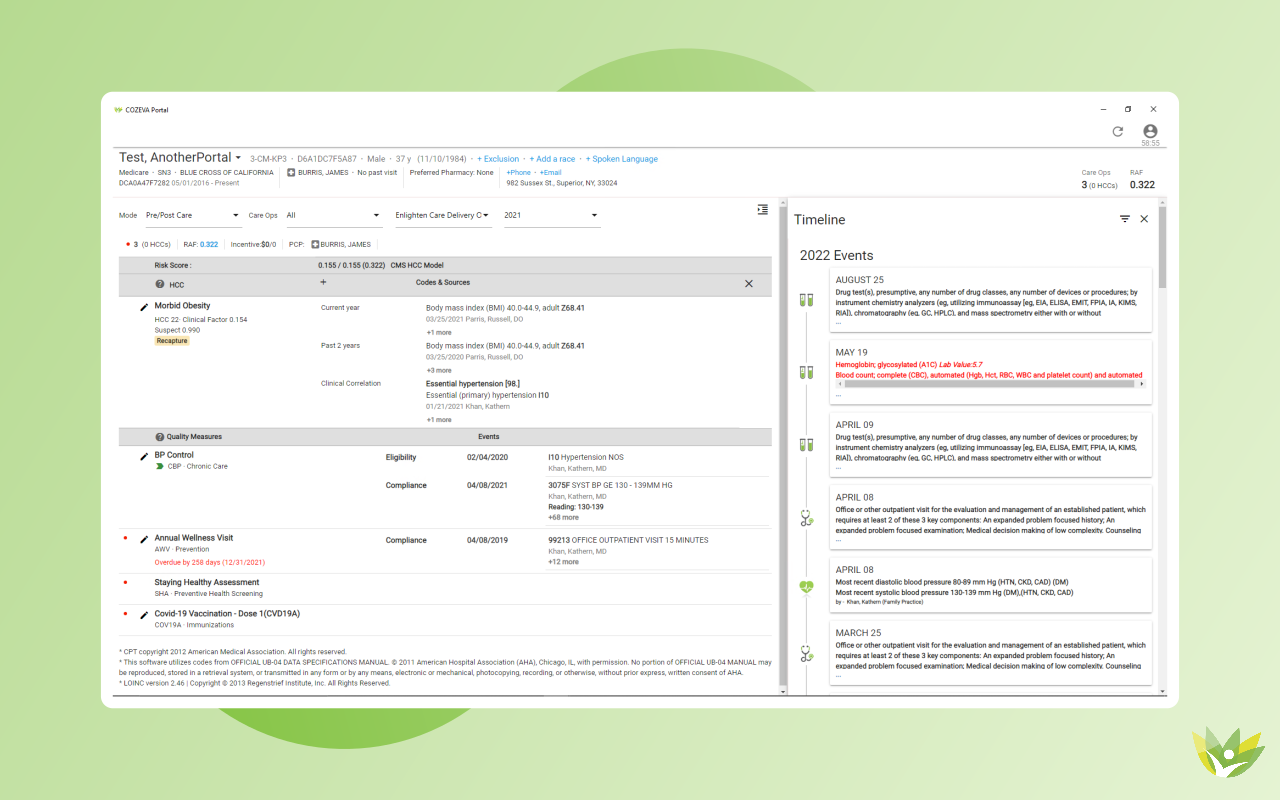
Task: Close the Codes & Sources section
Action: point(749,284)
